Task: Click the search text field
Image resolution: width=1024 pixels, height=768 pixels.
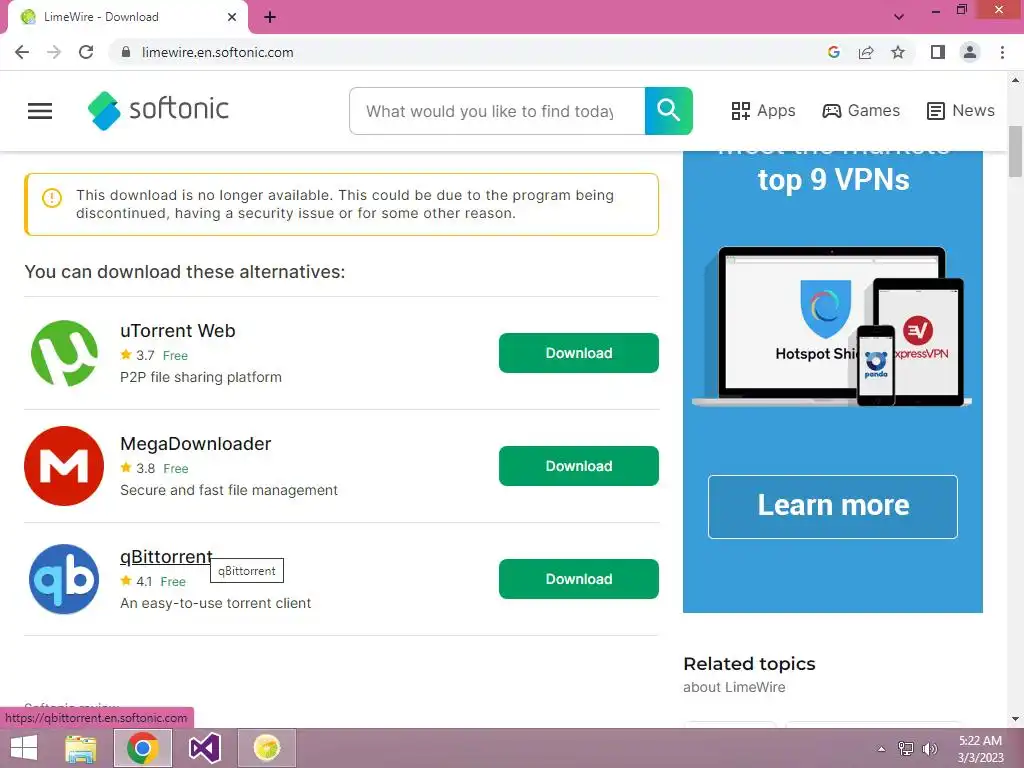Action: (x=497, y=111)
